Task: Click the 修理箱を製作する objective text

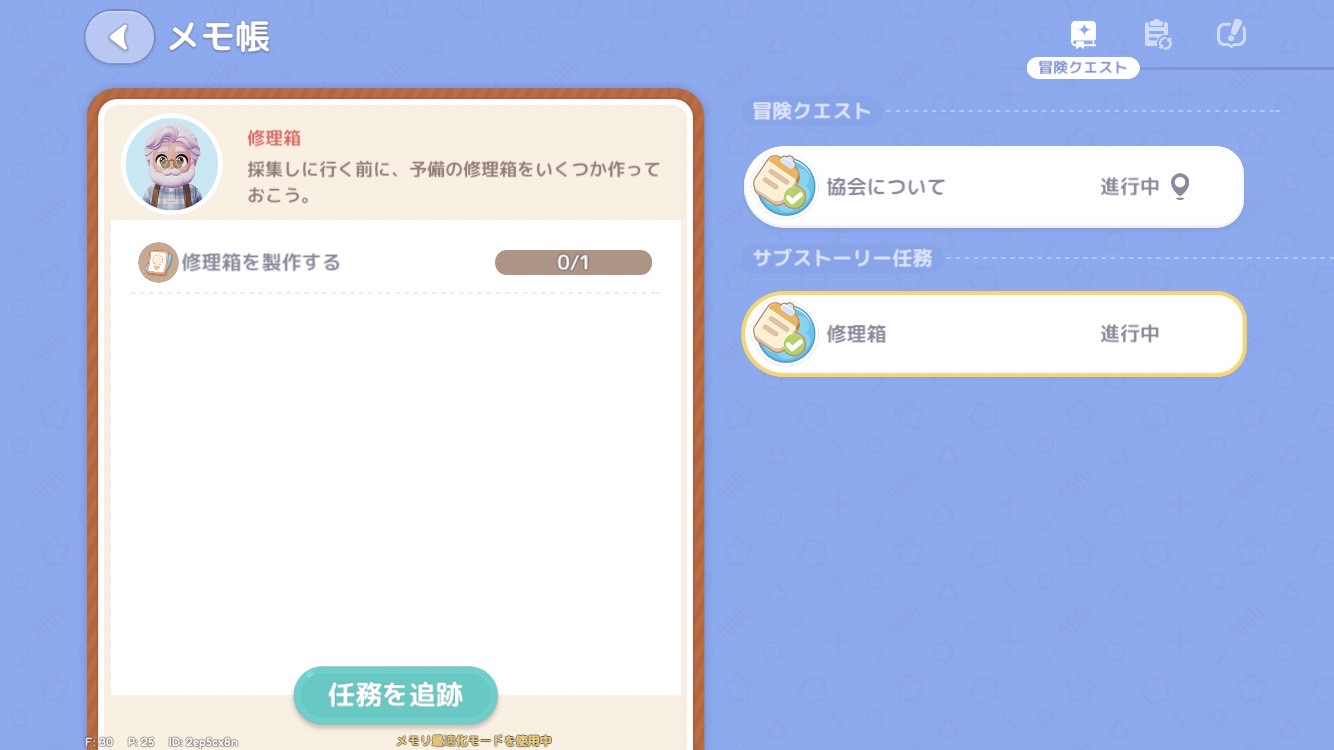Action: [261, 263]
